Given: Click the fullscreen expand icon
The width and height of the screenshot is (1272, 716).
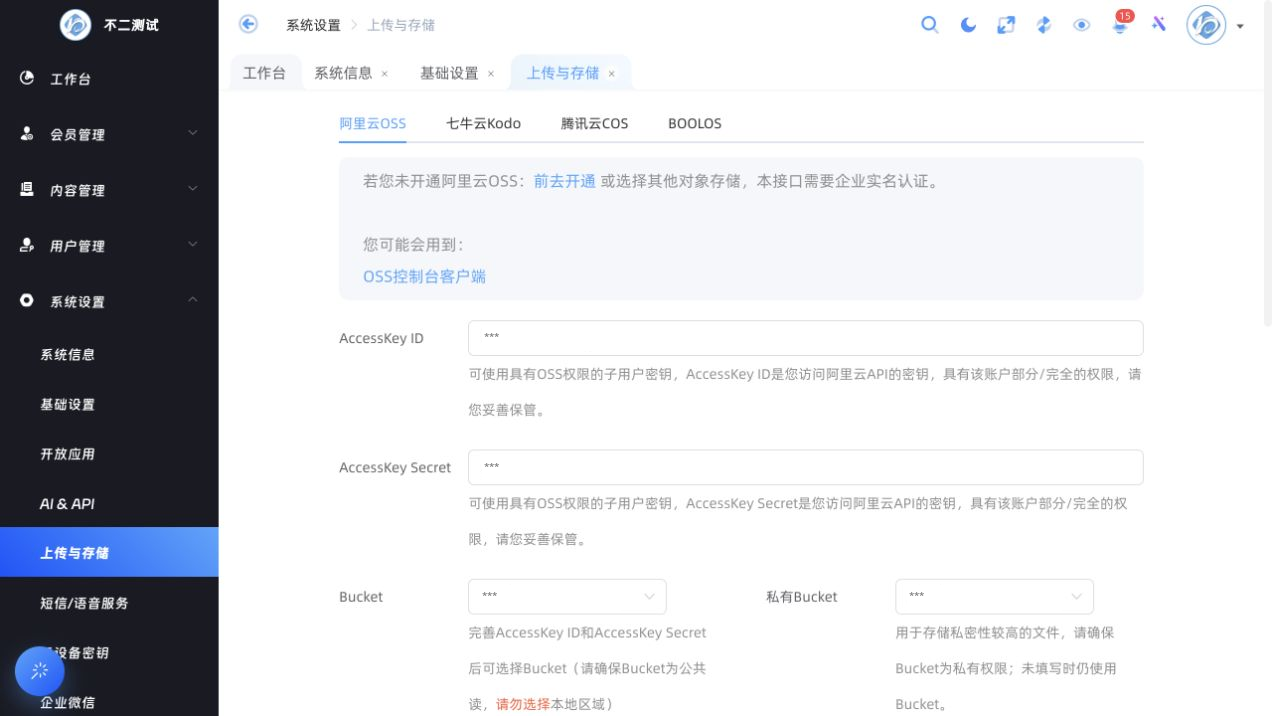Looking at the screenshot, I should 1006,25.
